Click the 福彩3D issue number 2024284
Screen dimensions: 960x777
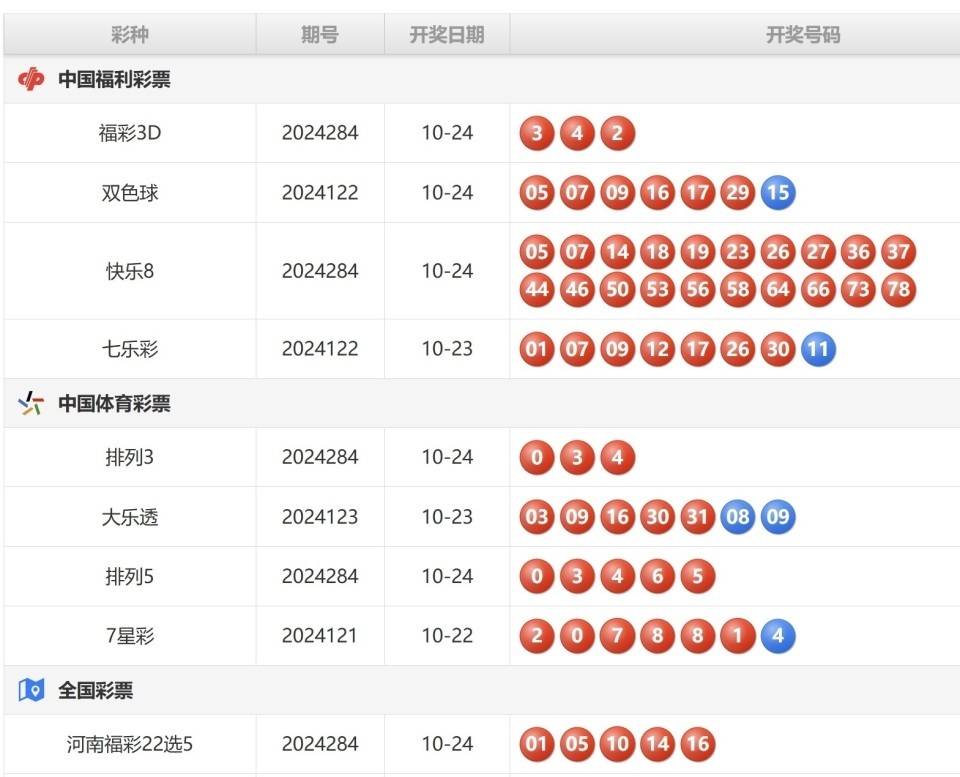click(x=320, y=133)
